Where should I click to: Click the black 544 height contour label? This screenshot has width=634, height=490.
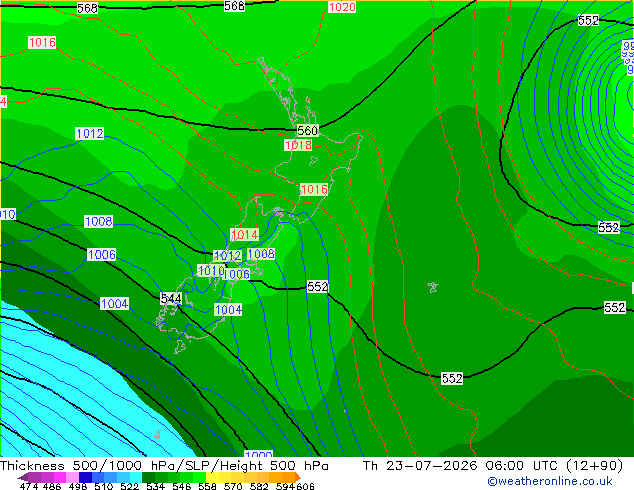[x=171, y=298]
